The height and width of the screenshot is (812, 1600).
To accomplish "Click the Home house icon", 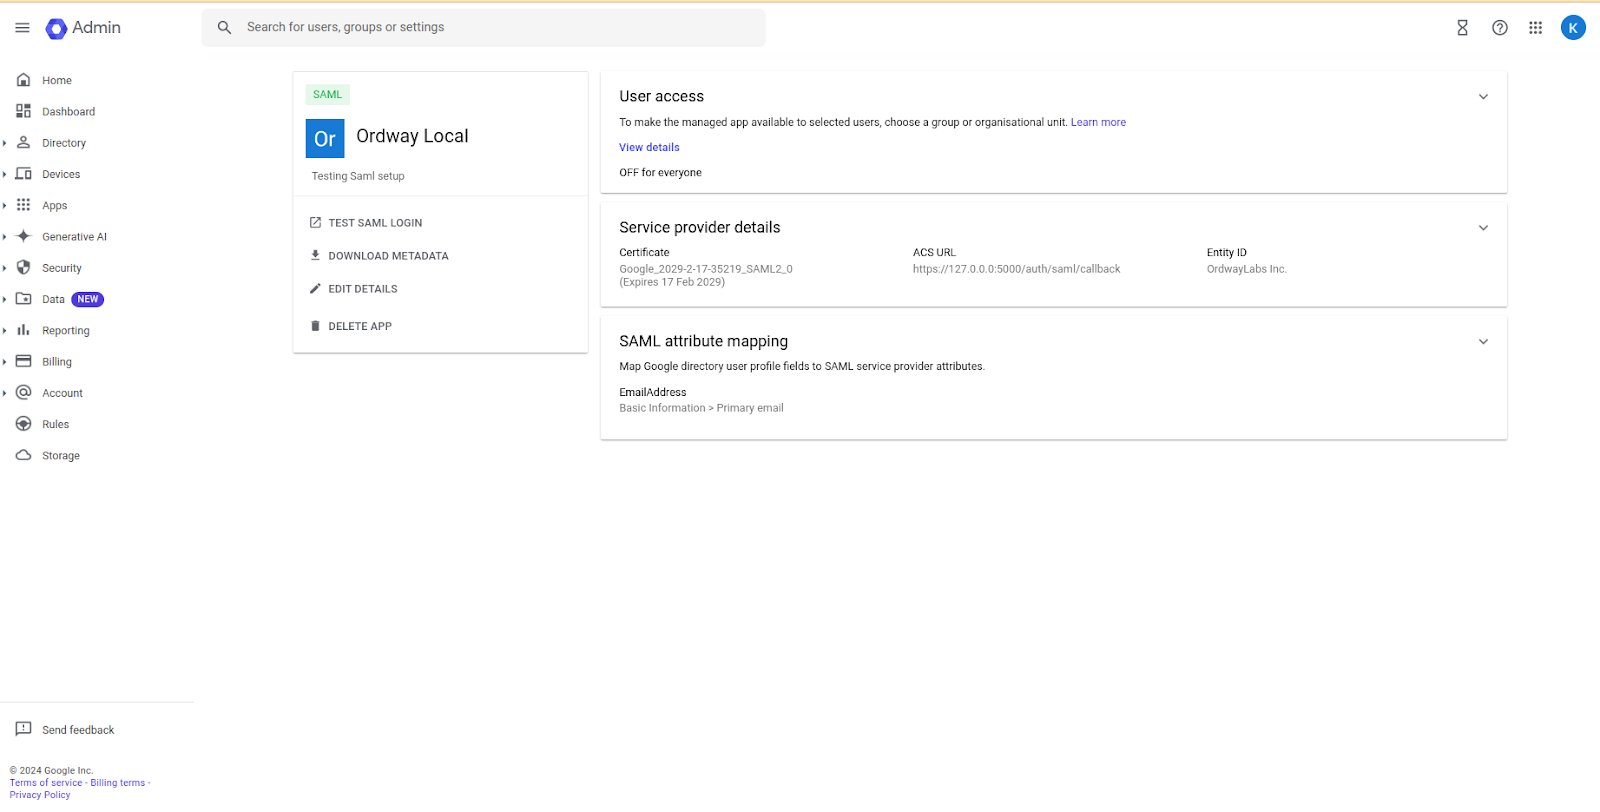I will tap(23, 80).
